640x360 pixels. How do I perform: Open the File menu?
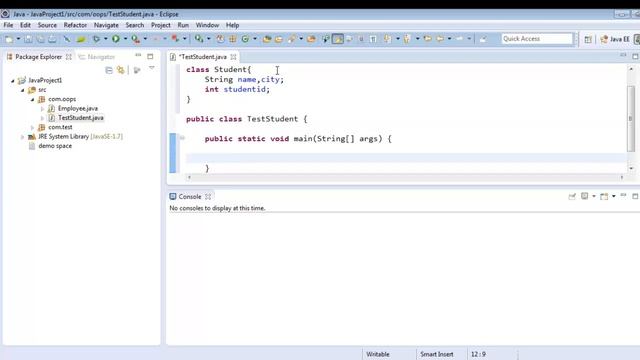(8, 25)
